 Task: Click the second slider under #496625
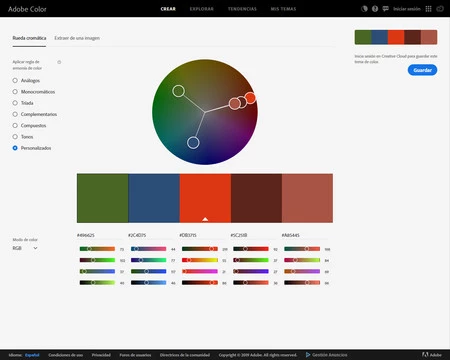[x=97, y=260]
